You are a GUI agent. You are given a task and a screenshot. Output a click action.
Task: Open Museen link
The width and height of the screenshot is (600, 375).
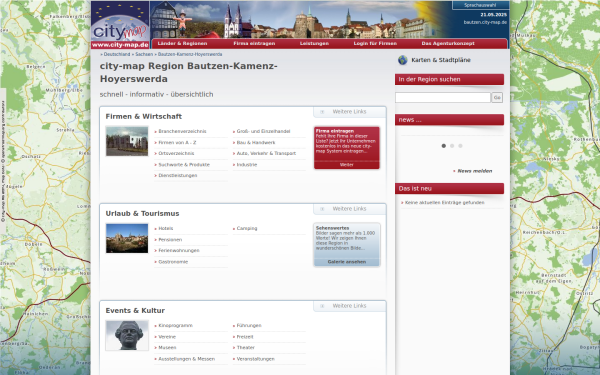(x=167, y=348)
